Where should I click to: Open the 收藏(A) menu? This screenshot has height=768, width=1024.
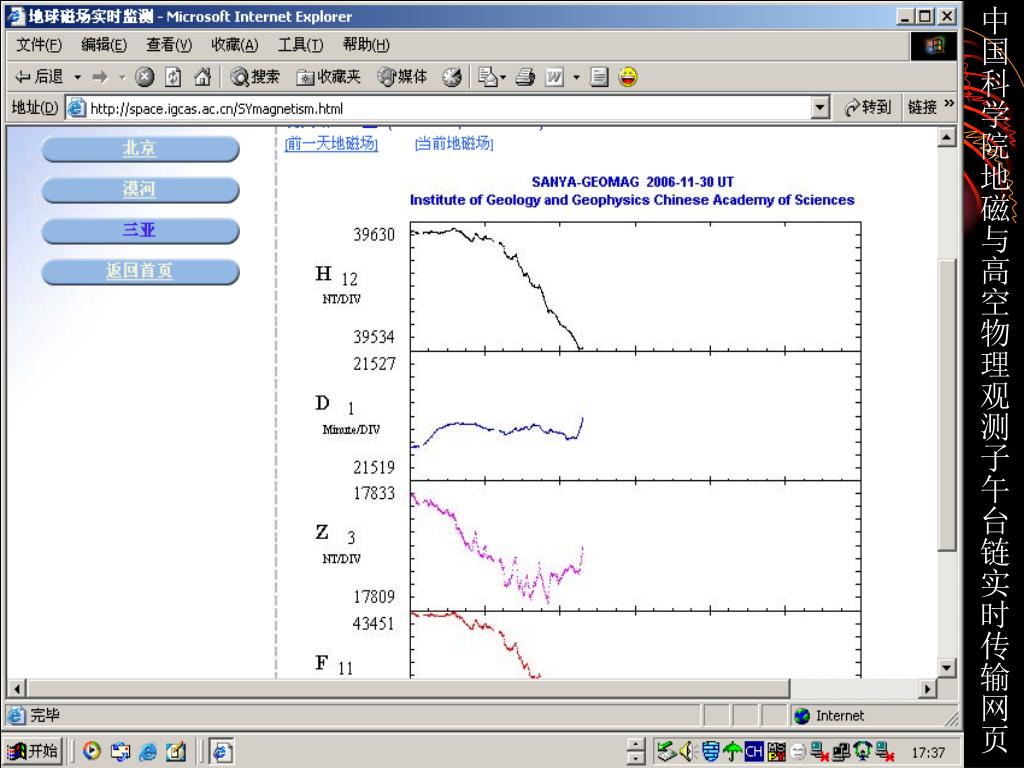coord(234,44)
